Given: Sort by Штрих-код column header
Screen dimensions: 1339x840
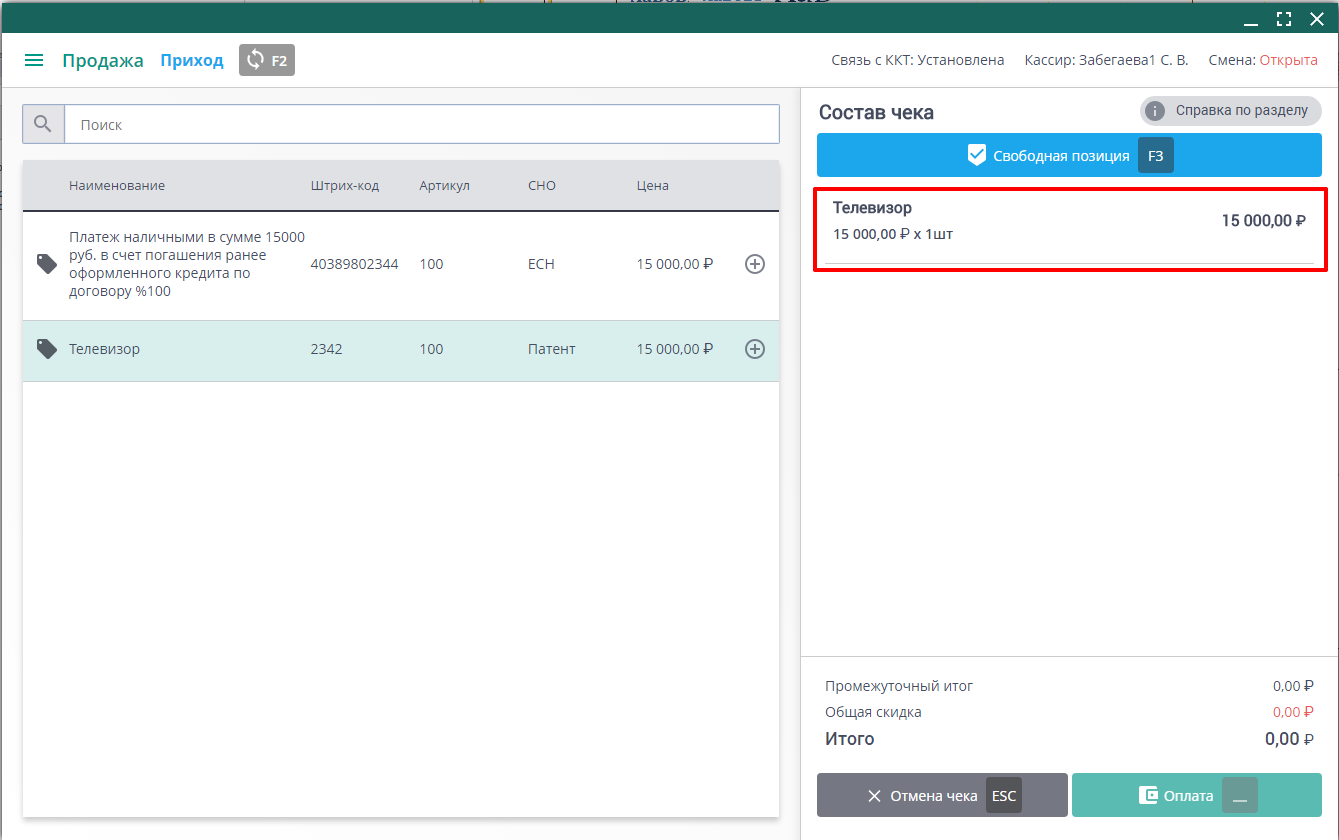Looking at the screenshot, I should (345, 186).
